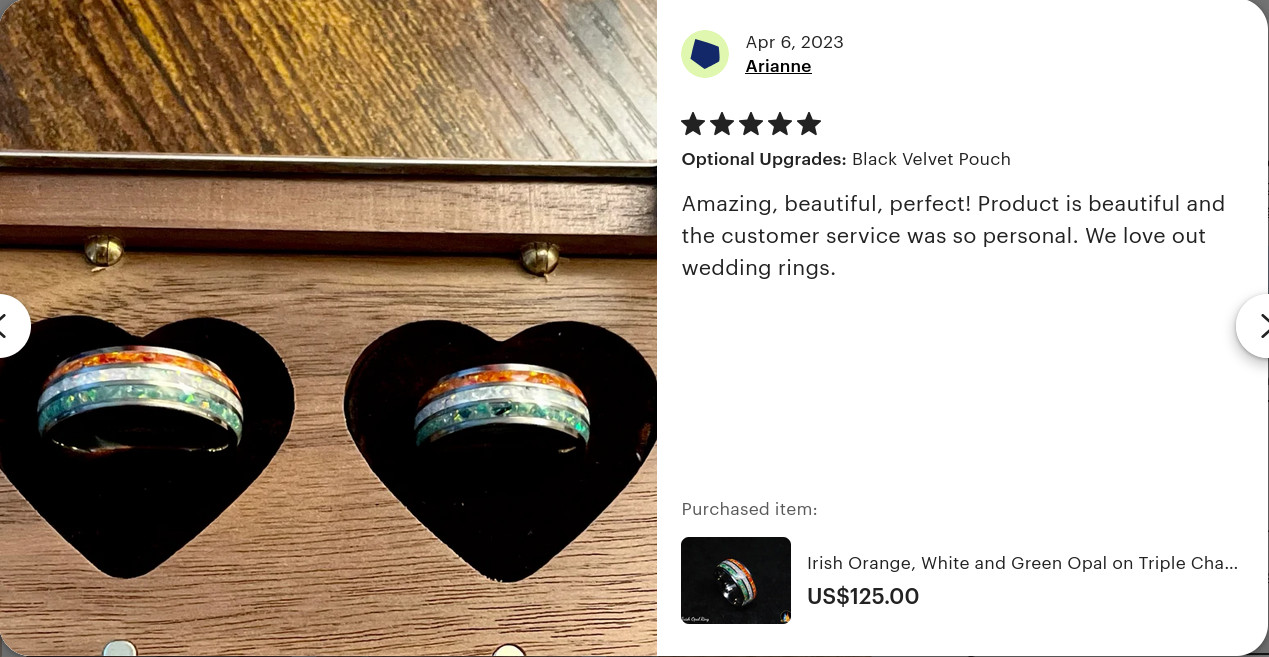Click the Black Velvet Pouch text
Image resolution: width=1269 pixels, height=657 pixels.
pos(931,159)
